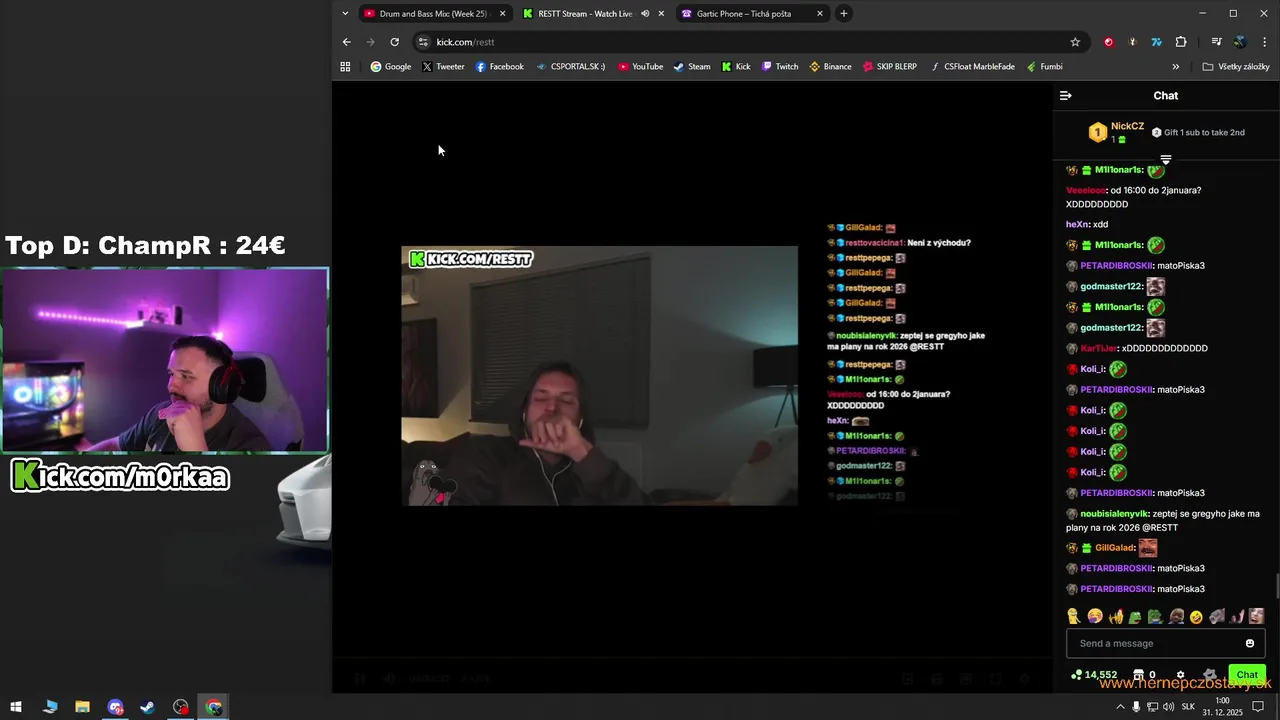
Task: Open Windows Start menu
Action: [16, 707]
